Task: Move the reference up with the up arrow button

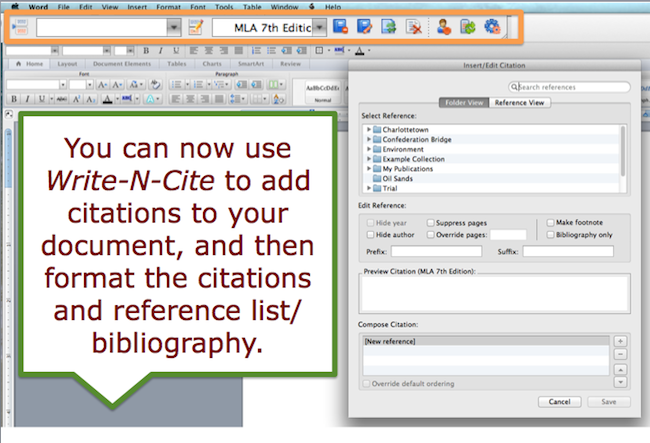Action: tap(620, 370)
